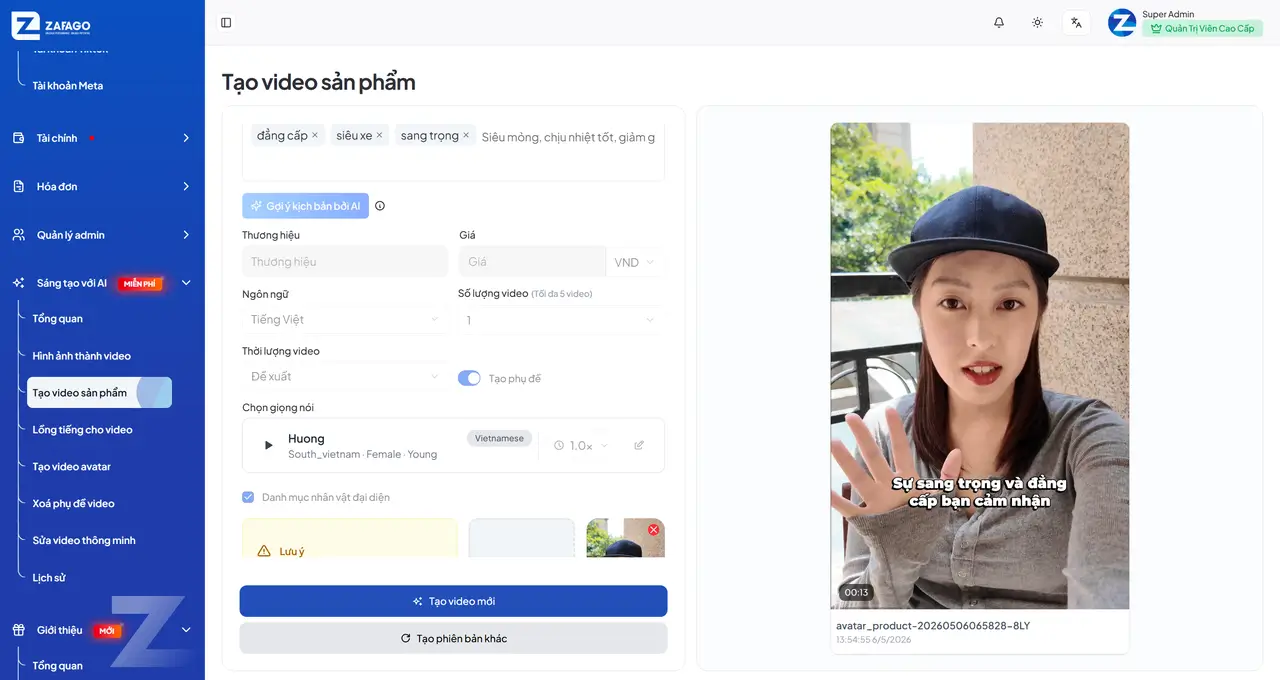
Task: Click the 00:13 duration badge
Action: (x=856, y=592)
